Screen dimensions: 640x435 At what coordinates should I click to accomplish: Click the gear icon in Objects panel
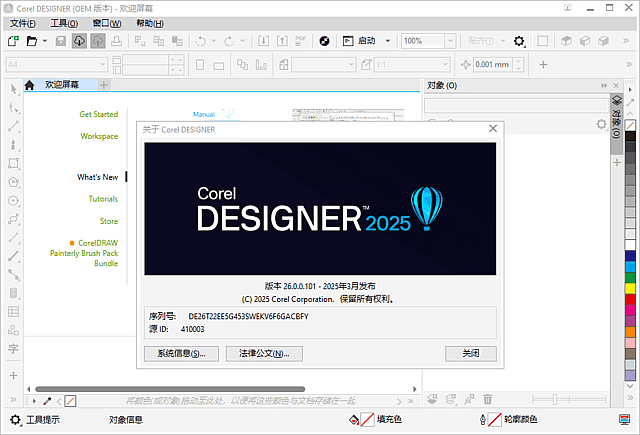tap(600, 124)
